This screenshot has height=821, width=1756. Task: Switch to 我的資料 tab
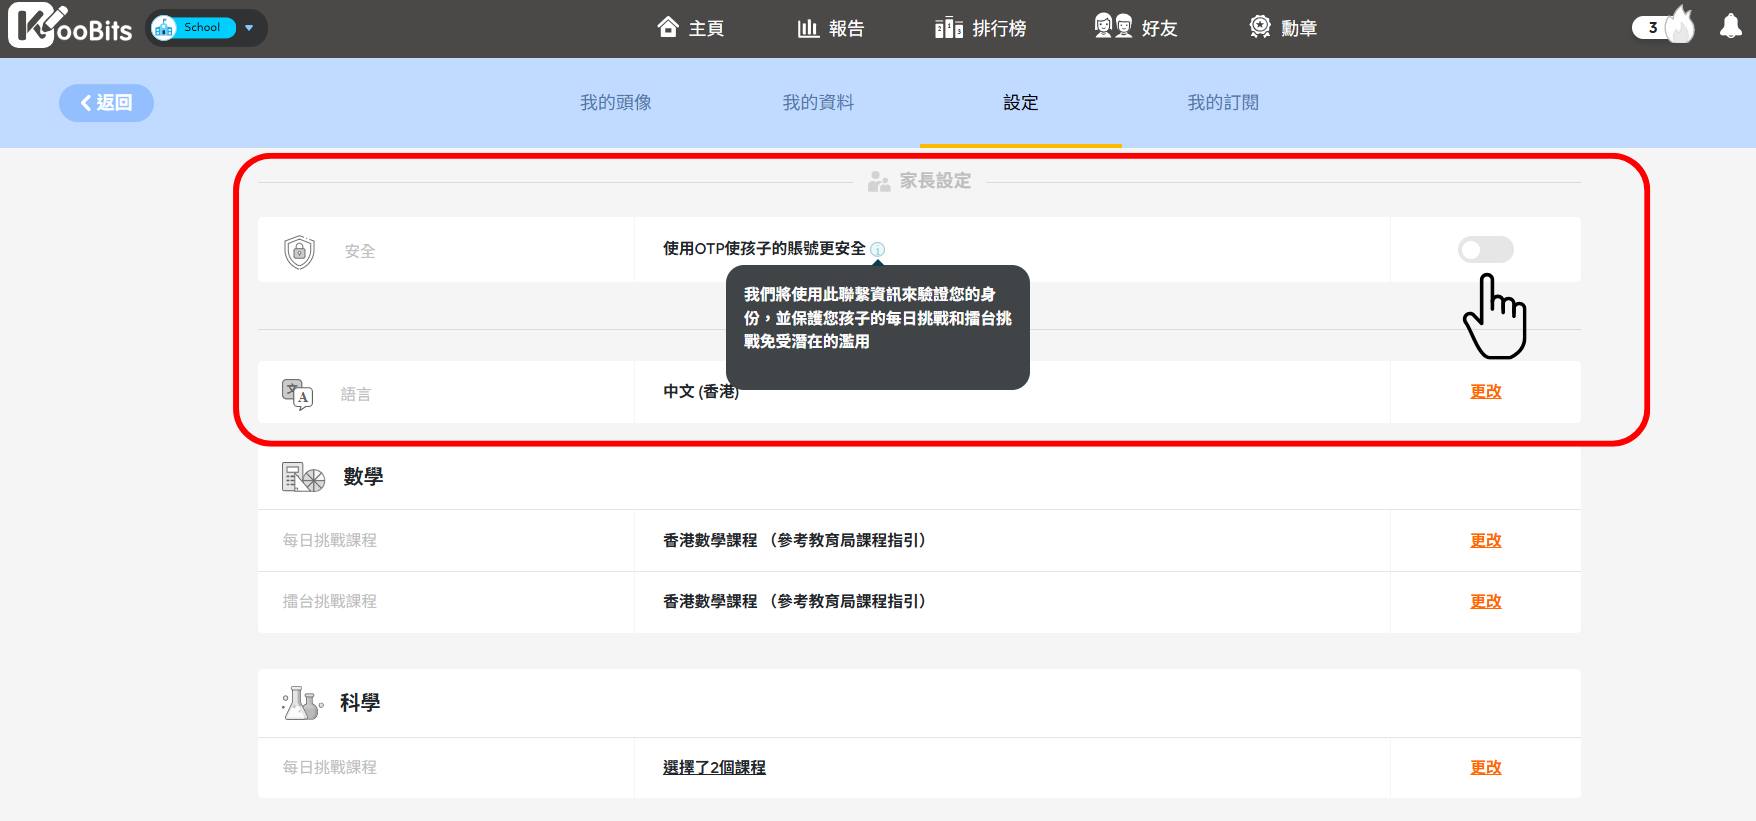(818, 103)
